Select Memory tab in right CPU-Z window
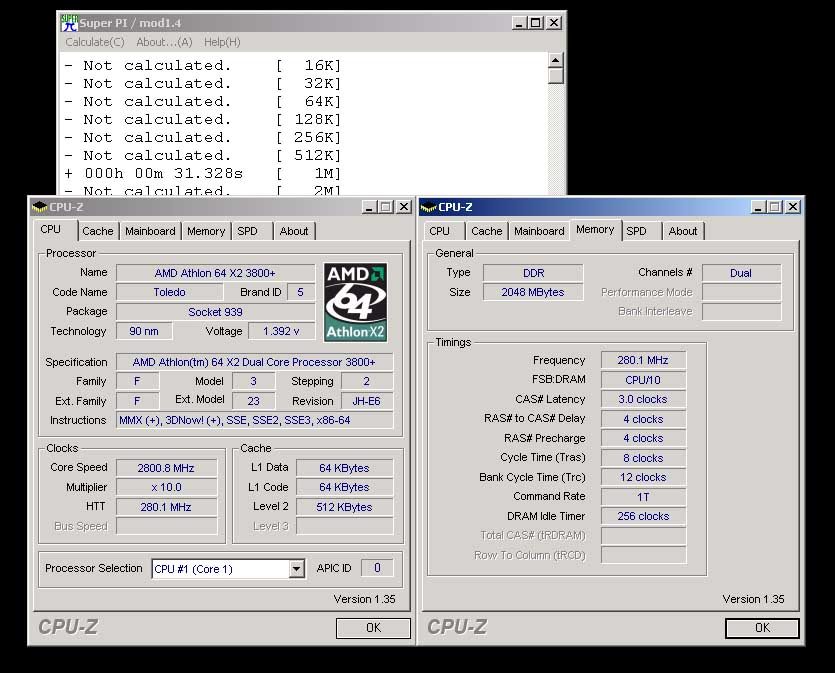 [595, 229]
